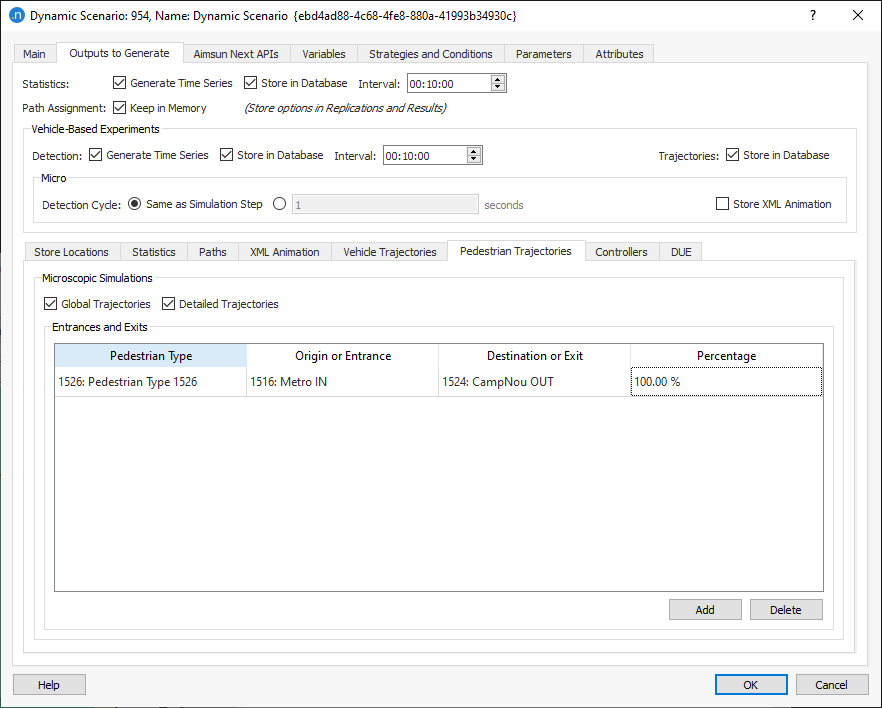The height and width of the screenshot is (708, 882).
Task: Enable Store XML Animation
Action: pyautogui.click(x=722, y=204)
